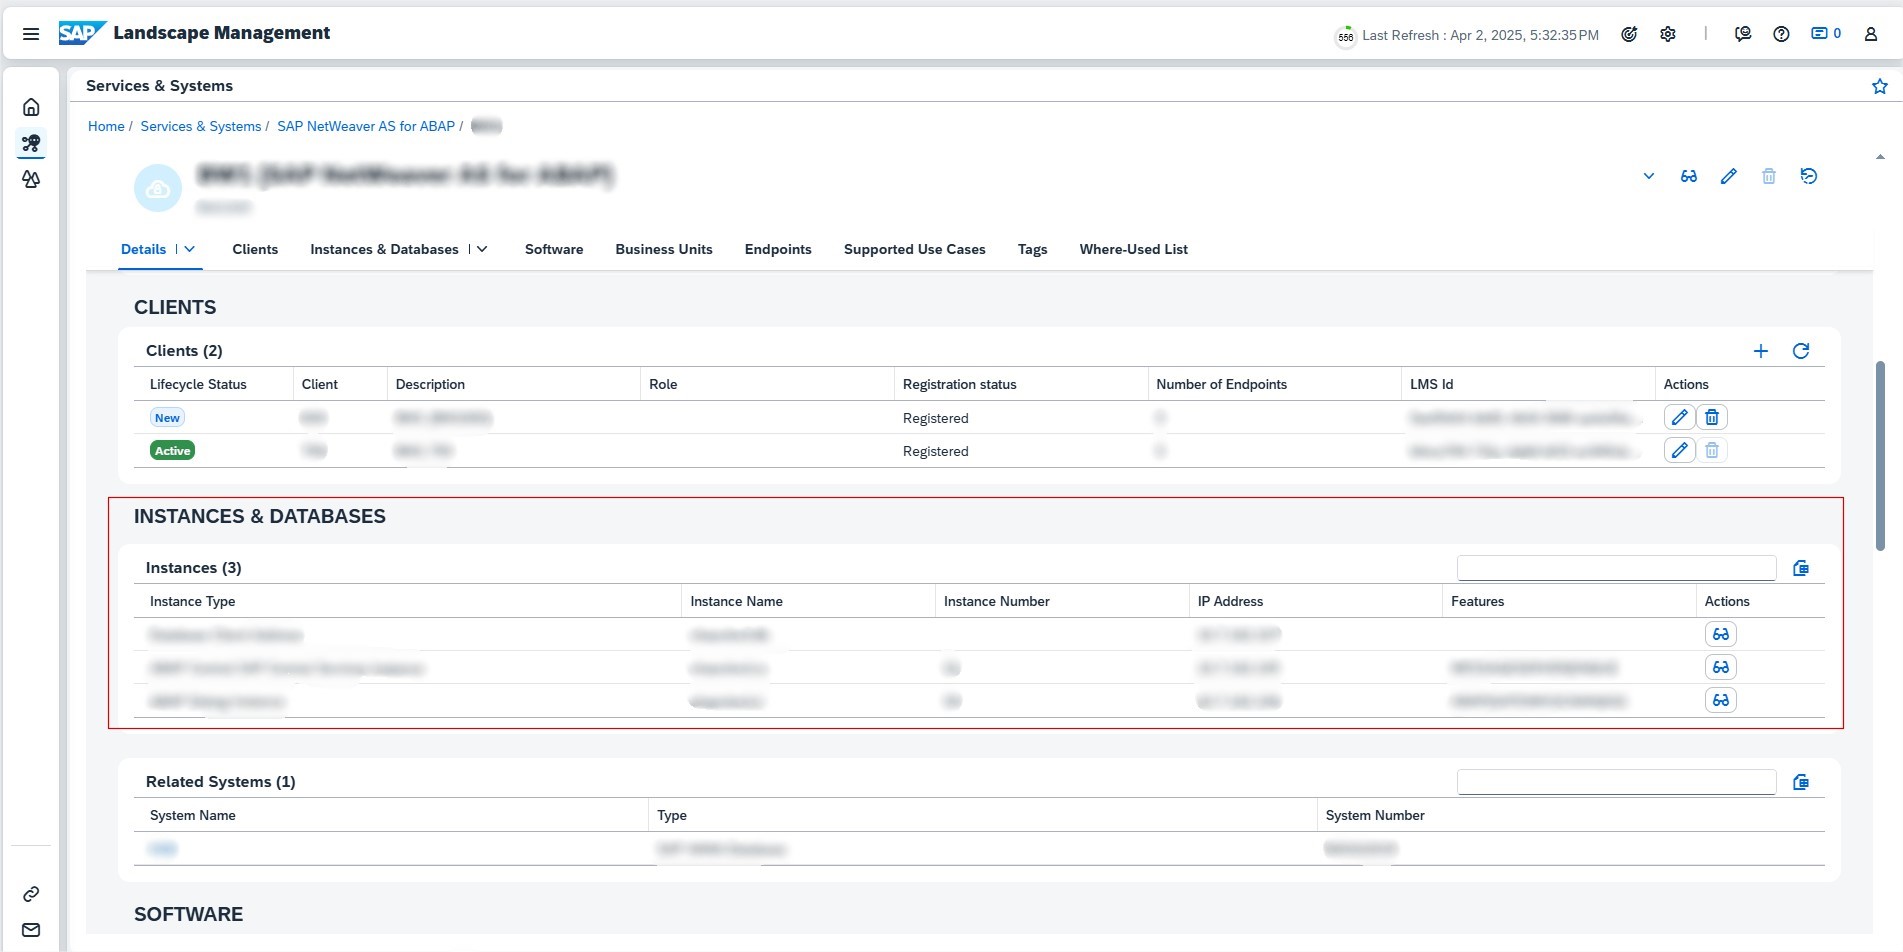The image size is (1903, 952).
Task: Refresh the Clients table
Action: tap(1800, 351)
